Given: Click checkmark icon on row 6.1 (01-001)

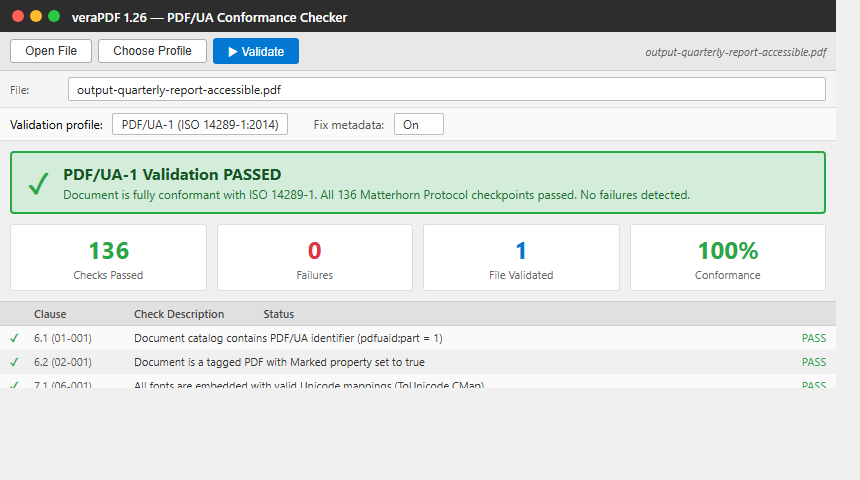Looking at the screenshot, I should 14,338.
